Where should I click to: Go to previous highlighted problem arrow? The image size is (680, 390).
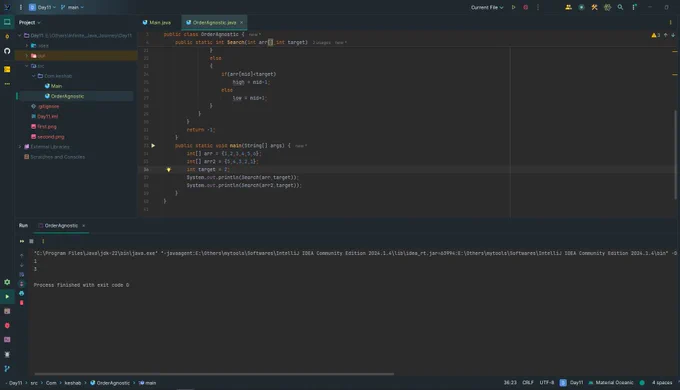pos(666,35)
